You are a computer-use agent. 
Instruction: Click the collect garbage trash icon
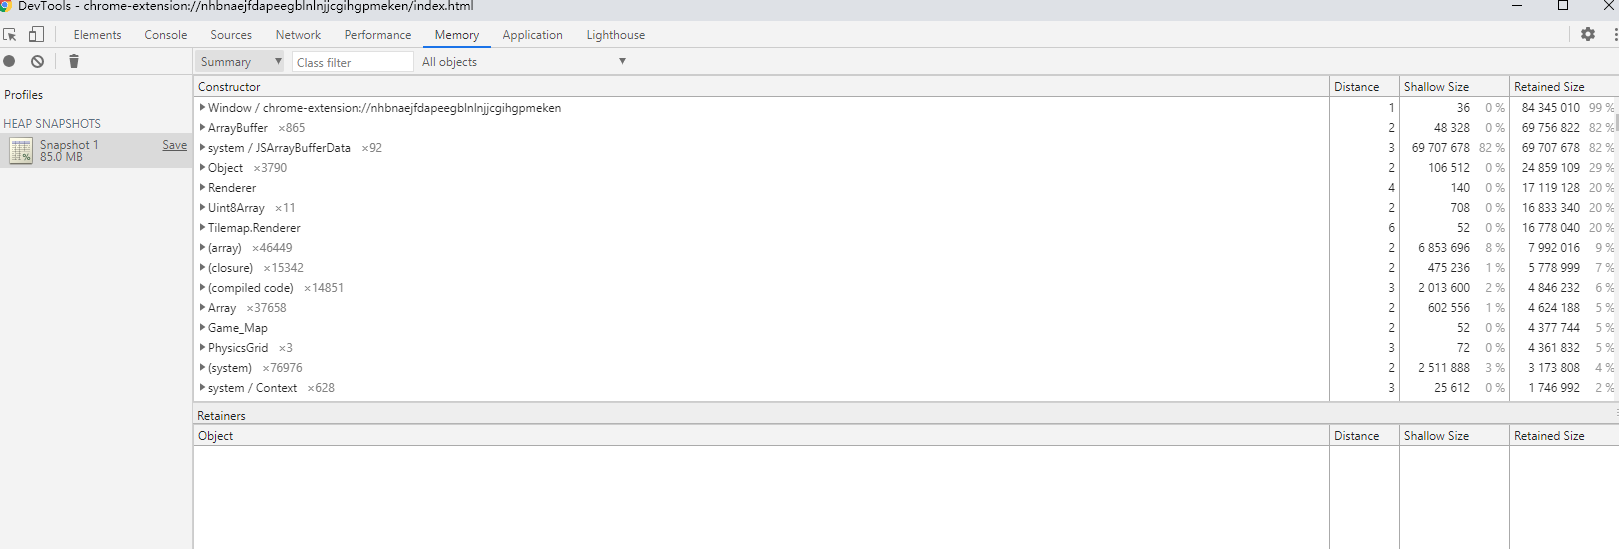(x=73, y=61)
